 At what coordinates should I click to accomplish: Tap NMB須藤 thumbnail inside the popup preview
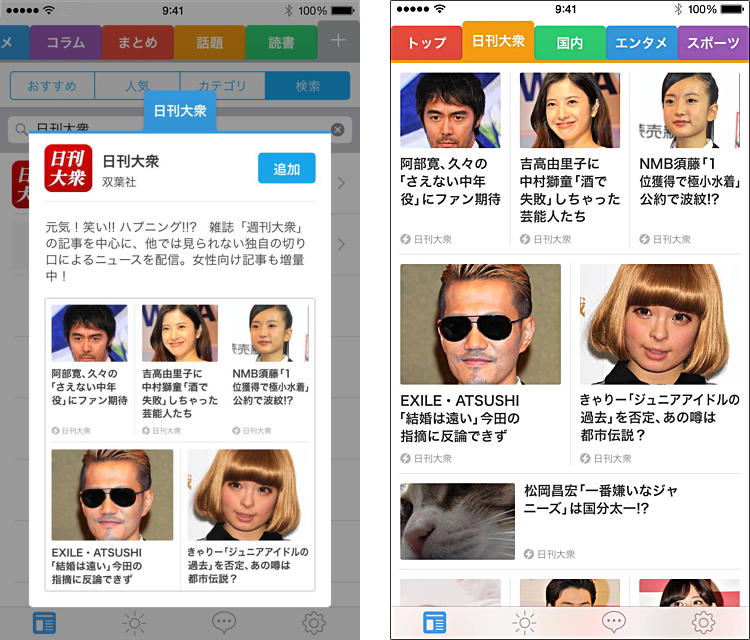[x=270, y=333]
